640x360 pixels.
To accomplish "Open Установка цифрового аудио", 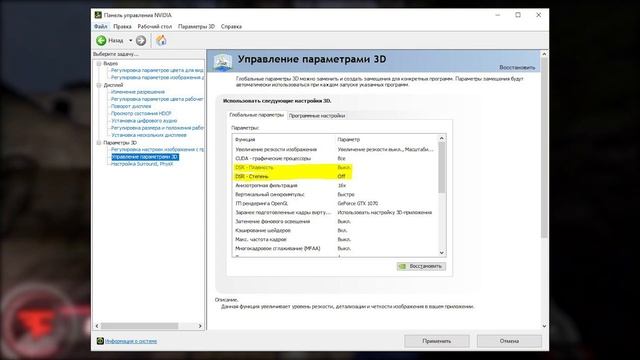I will (144, 121).
